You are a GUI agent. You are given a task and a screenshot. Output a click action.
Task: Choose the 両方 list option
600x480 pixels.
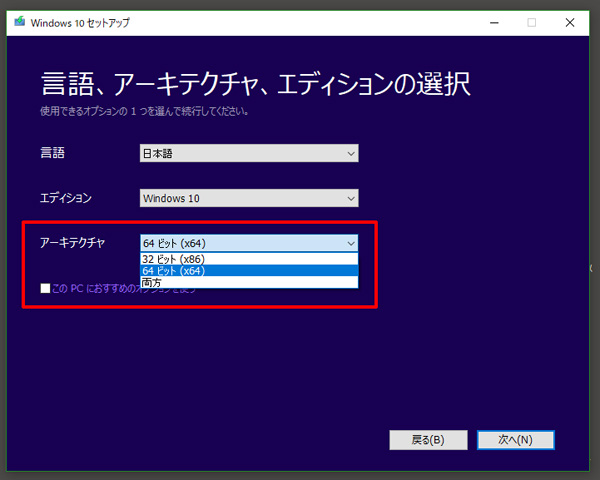tap(249, 282)
